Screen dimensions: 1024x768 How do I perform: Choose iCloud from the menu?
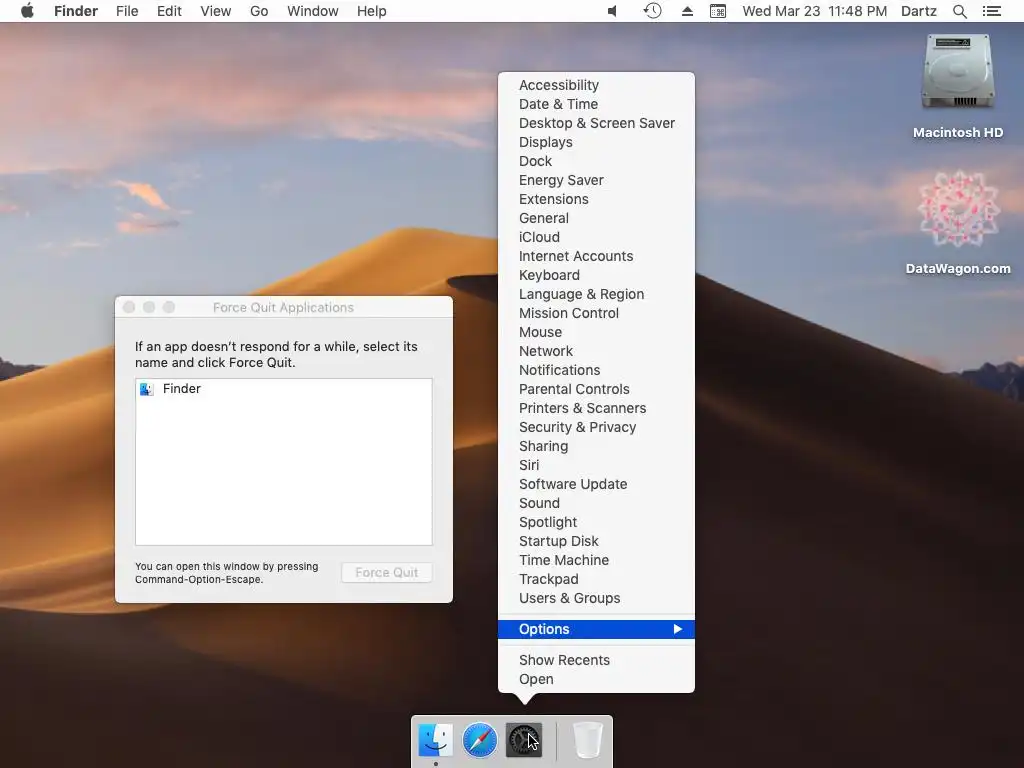point(596,237)
